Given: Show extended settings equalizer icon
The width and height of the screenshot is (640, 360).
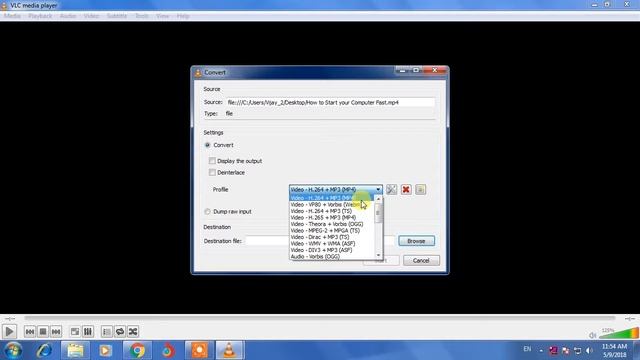Looking at the screenshot, I should click(x=88, y=331).
